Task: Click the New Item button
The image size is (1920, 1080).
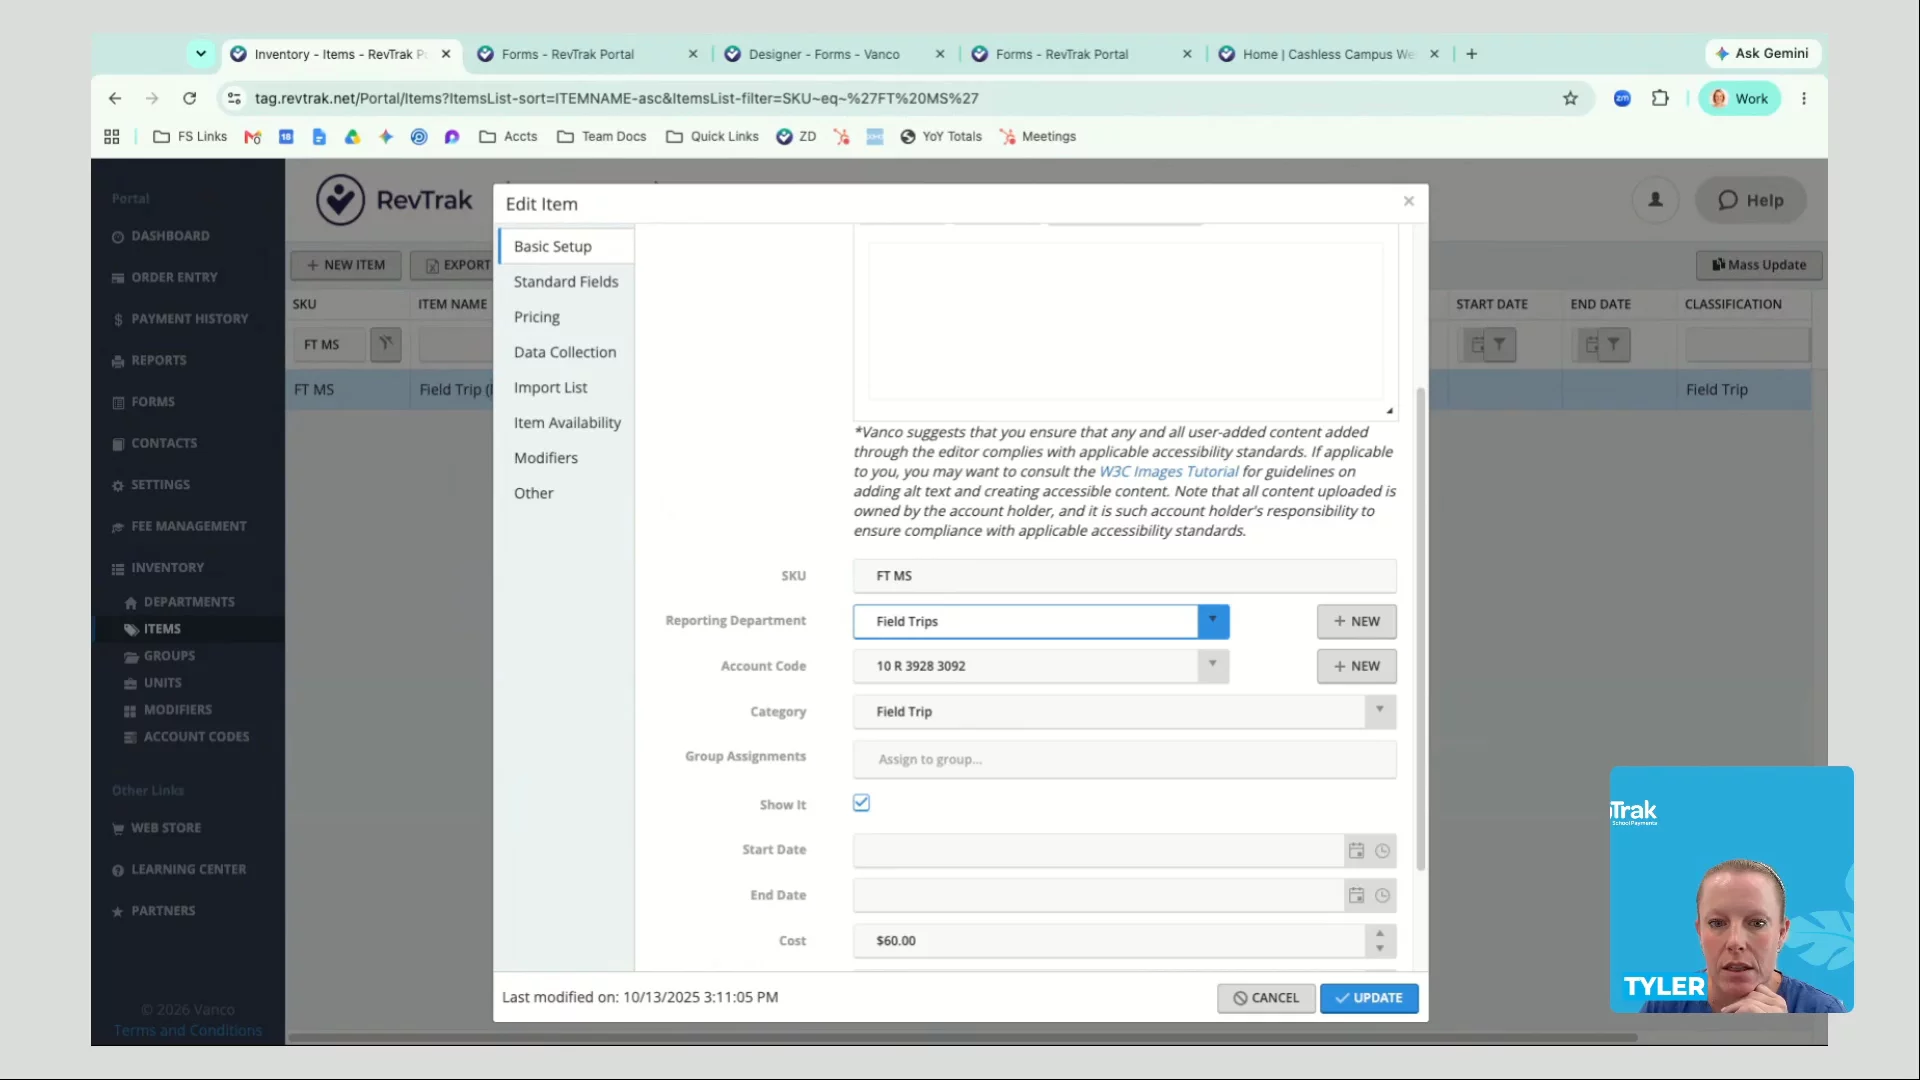Action: 346,265
